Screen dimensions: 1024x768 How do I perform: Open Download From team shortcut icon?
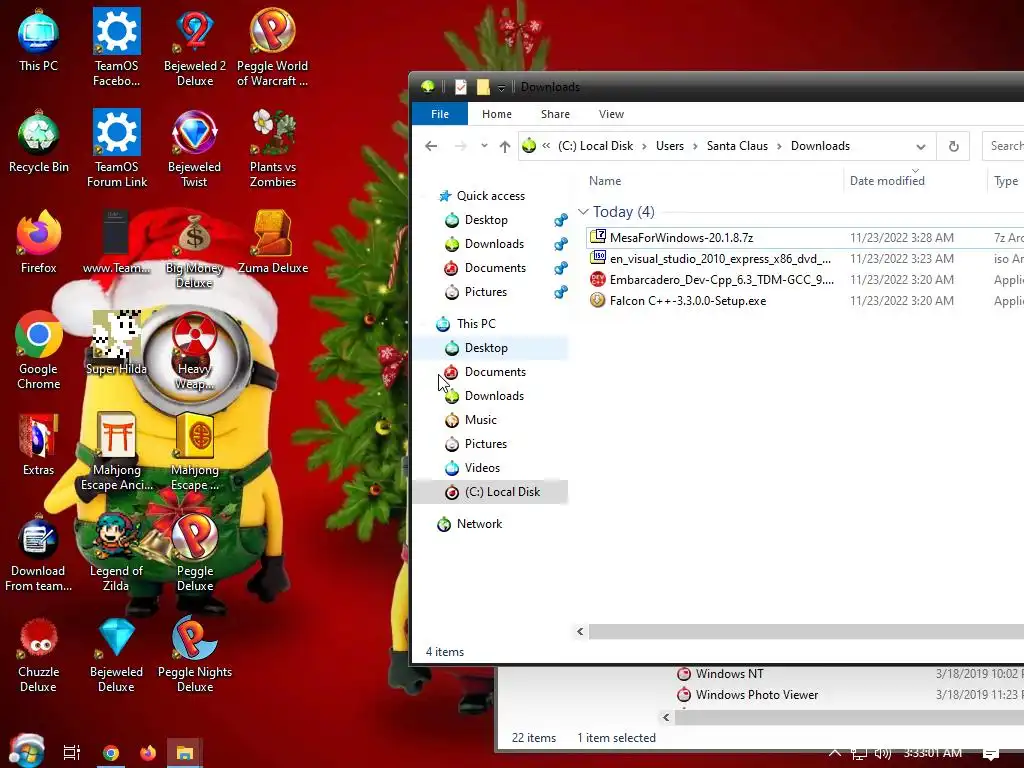pyautogui.click(x=38, y=552)
